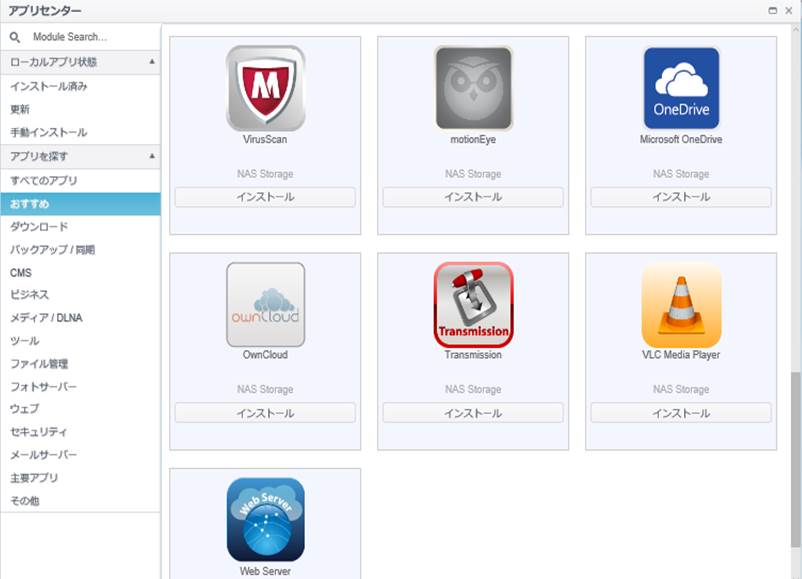Focus the Module Search input field
This screenshot has width=802, height=579.
click(x=92, y=37)
